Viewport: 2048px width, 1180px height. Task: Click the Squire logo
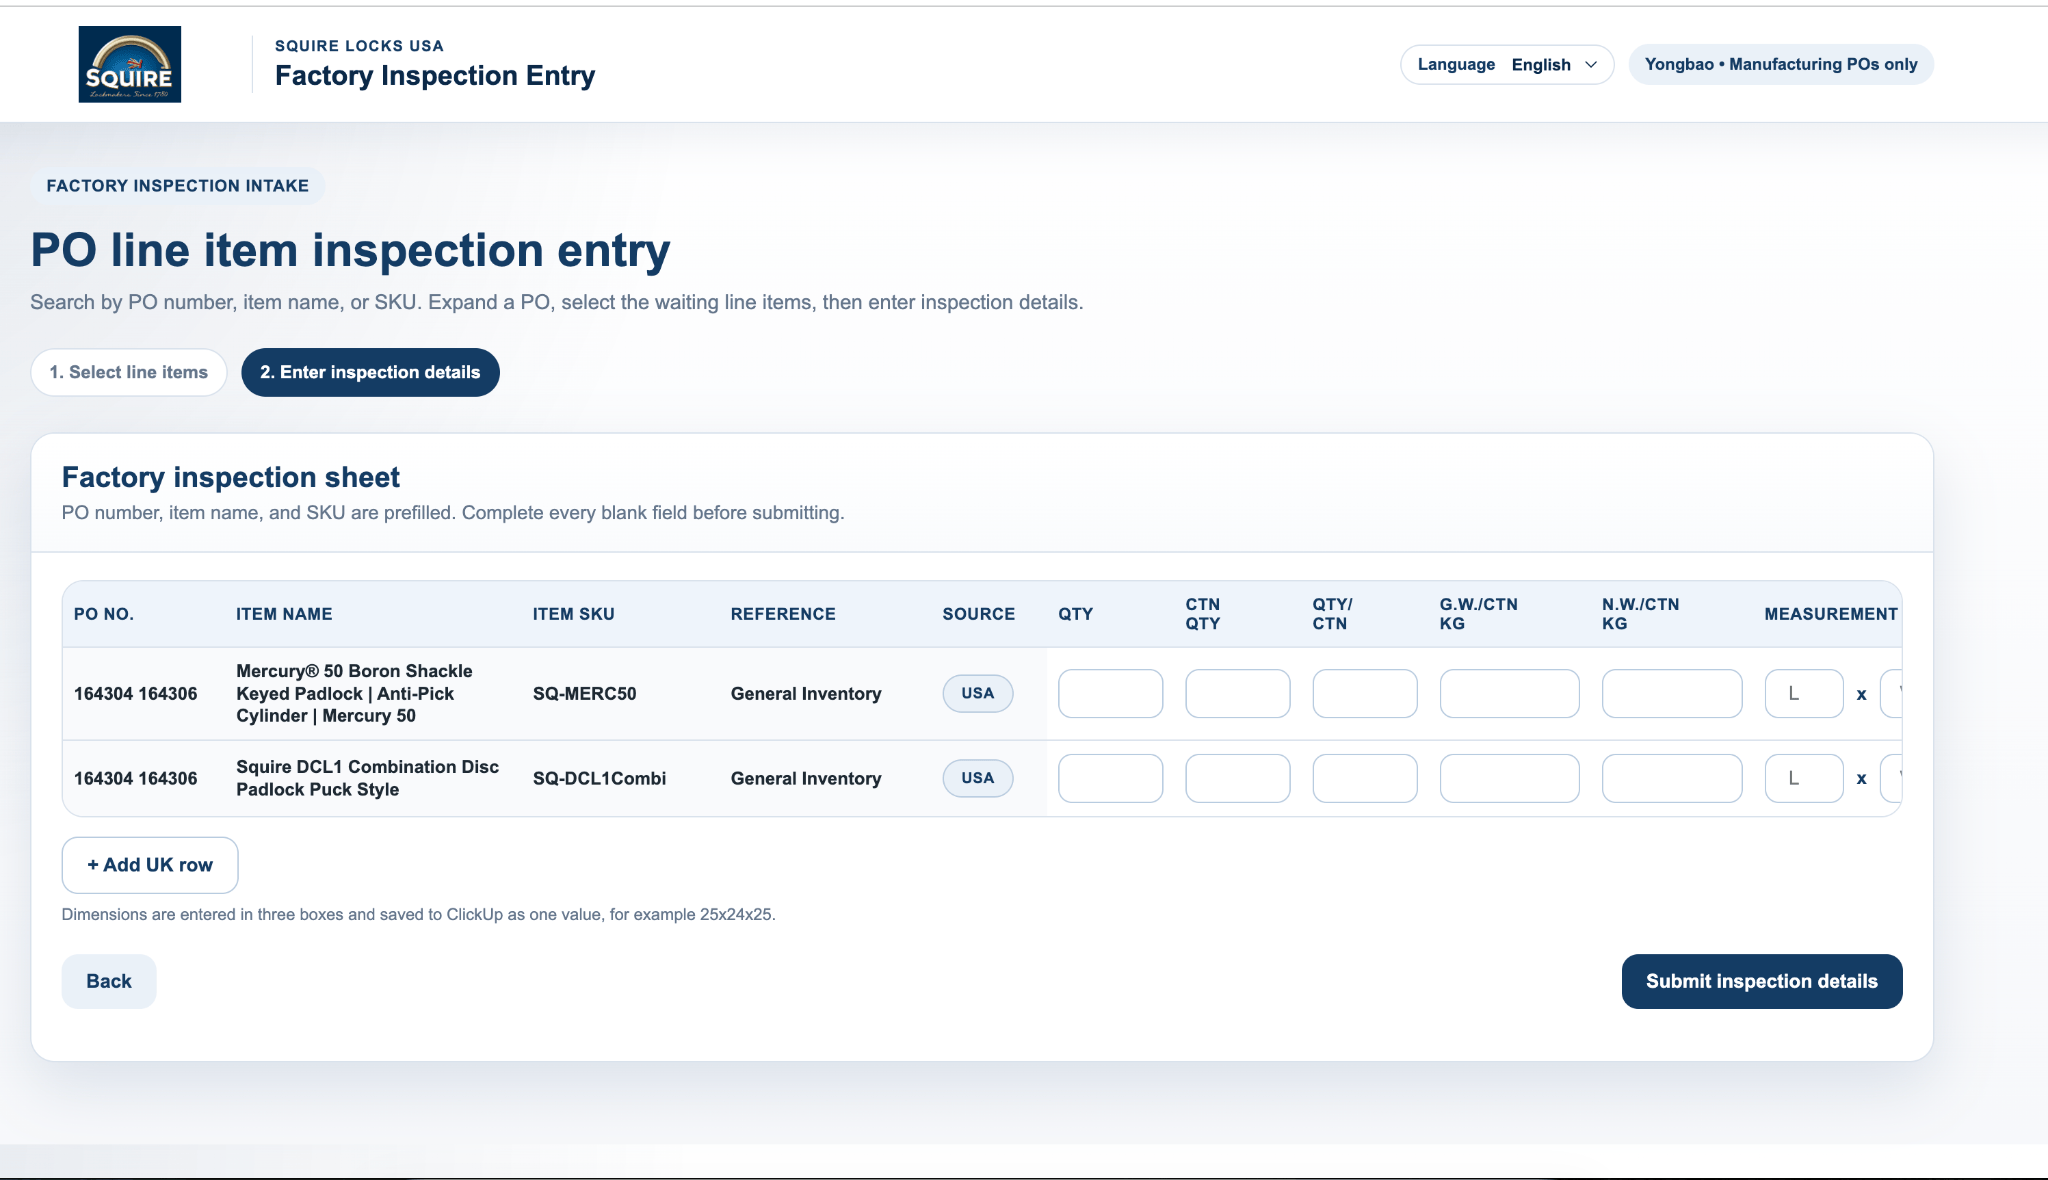(130, 64)
